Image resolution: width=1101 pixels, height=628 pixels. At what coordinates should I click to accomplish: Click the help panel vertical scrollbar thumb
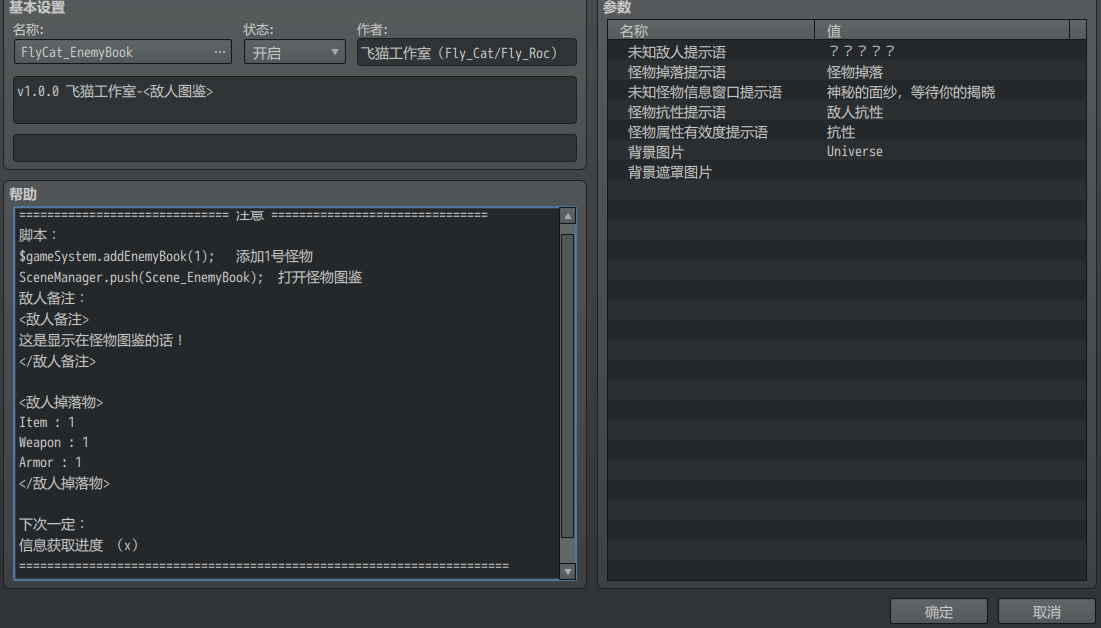pos(568,386)
